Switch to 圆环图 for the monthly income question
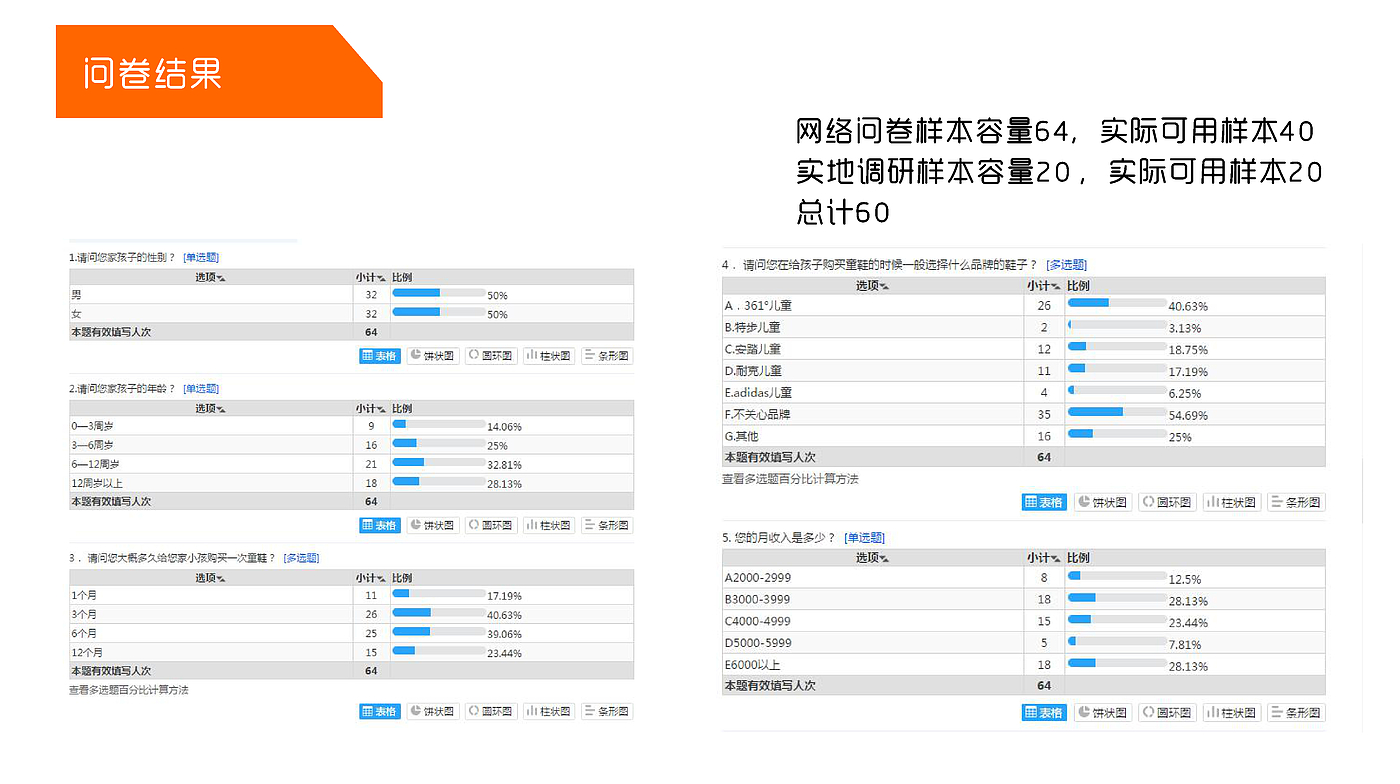The width and height of the screenshot is (1400, 784). [x=1167, y=713]
